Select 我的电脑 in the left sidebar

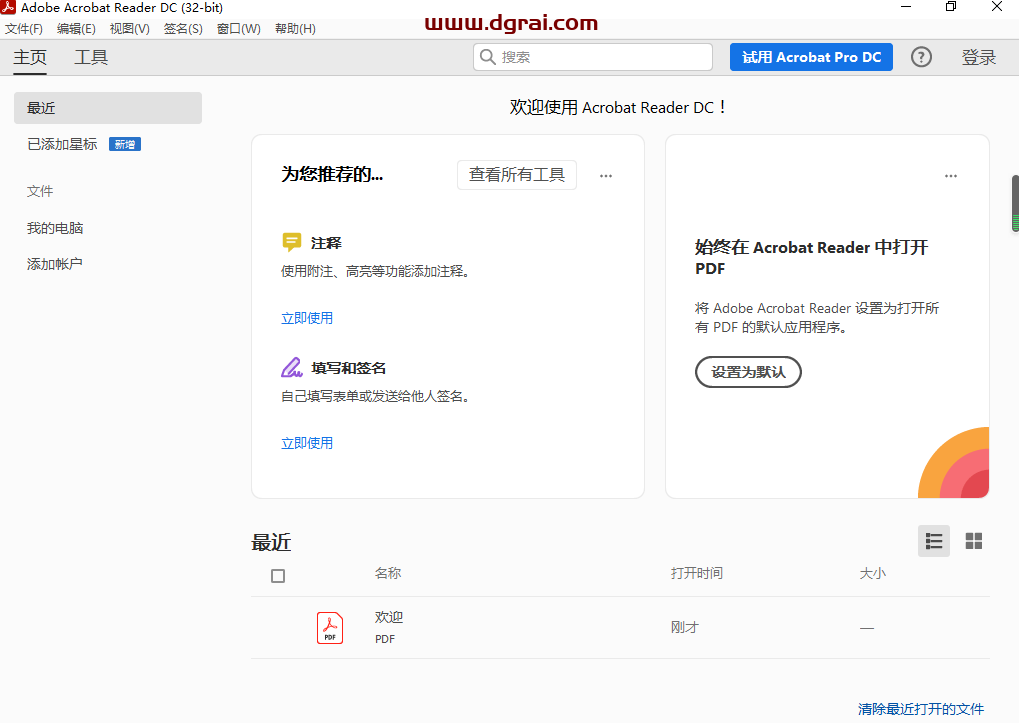[x=55, y=228]
